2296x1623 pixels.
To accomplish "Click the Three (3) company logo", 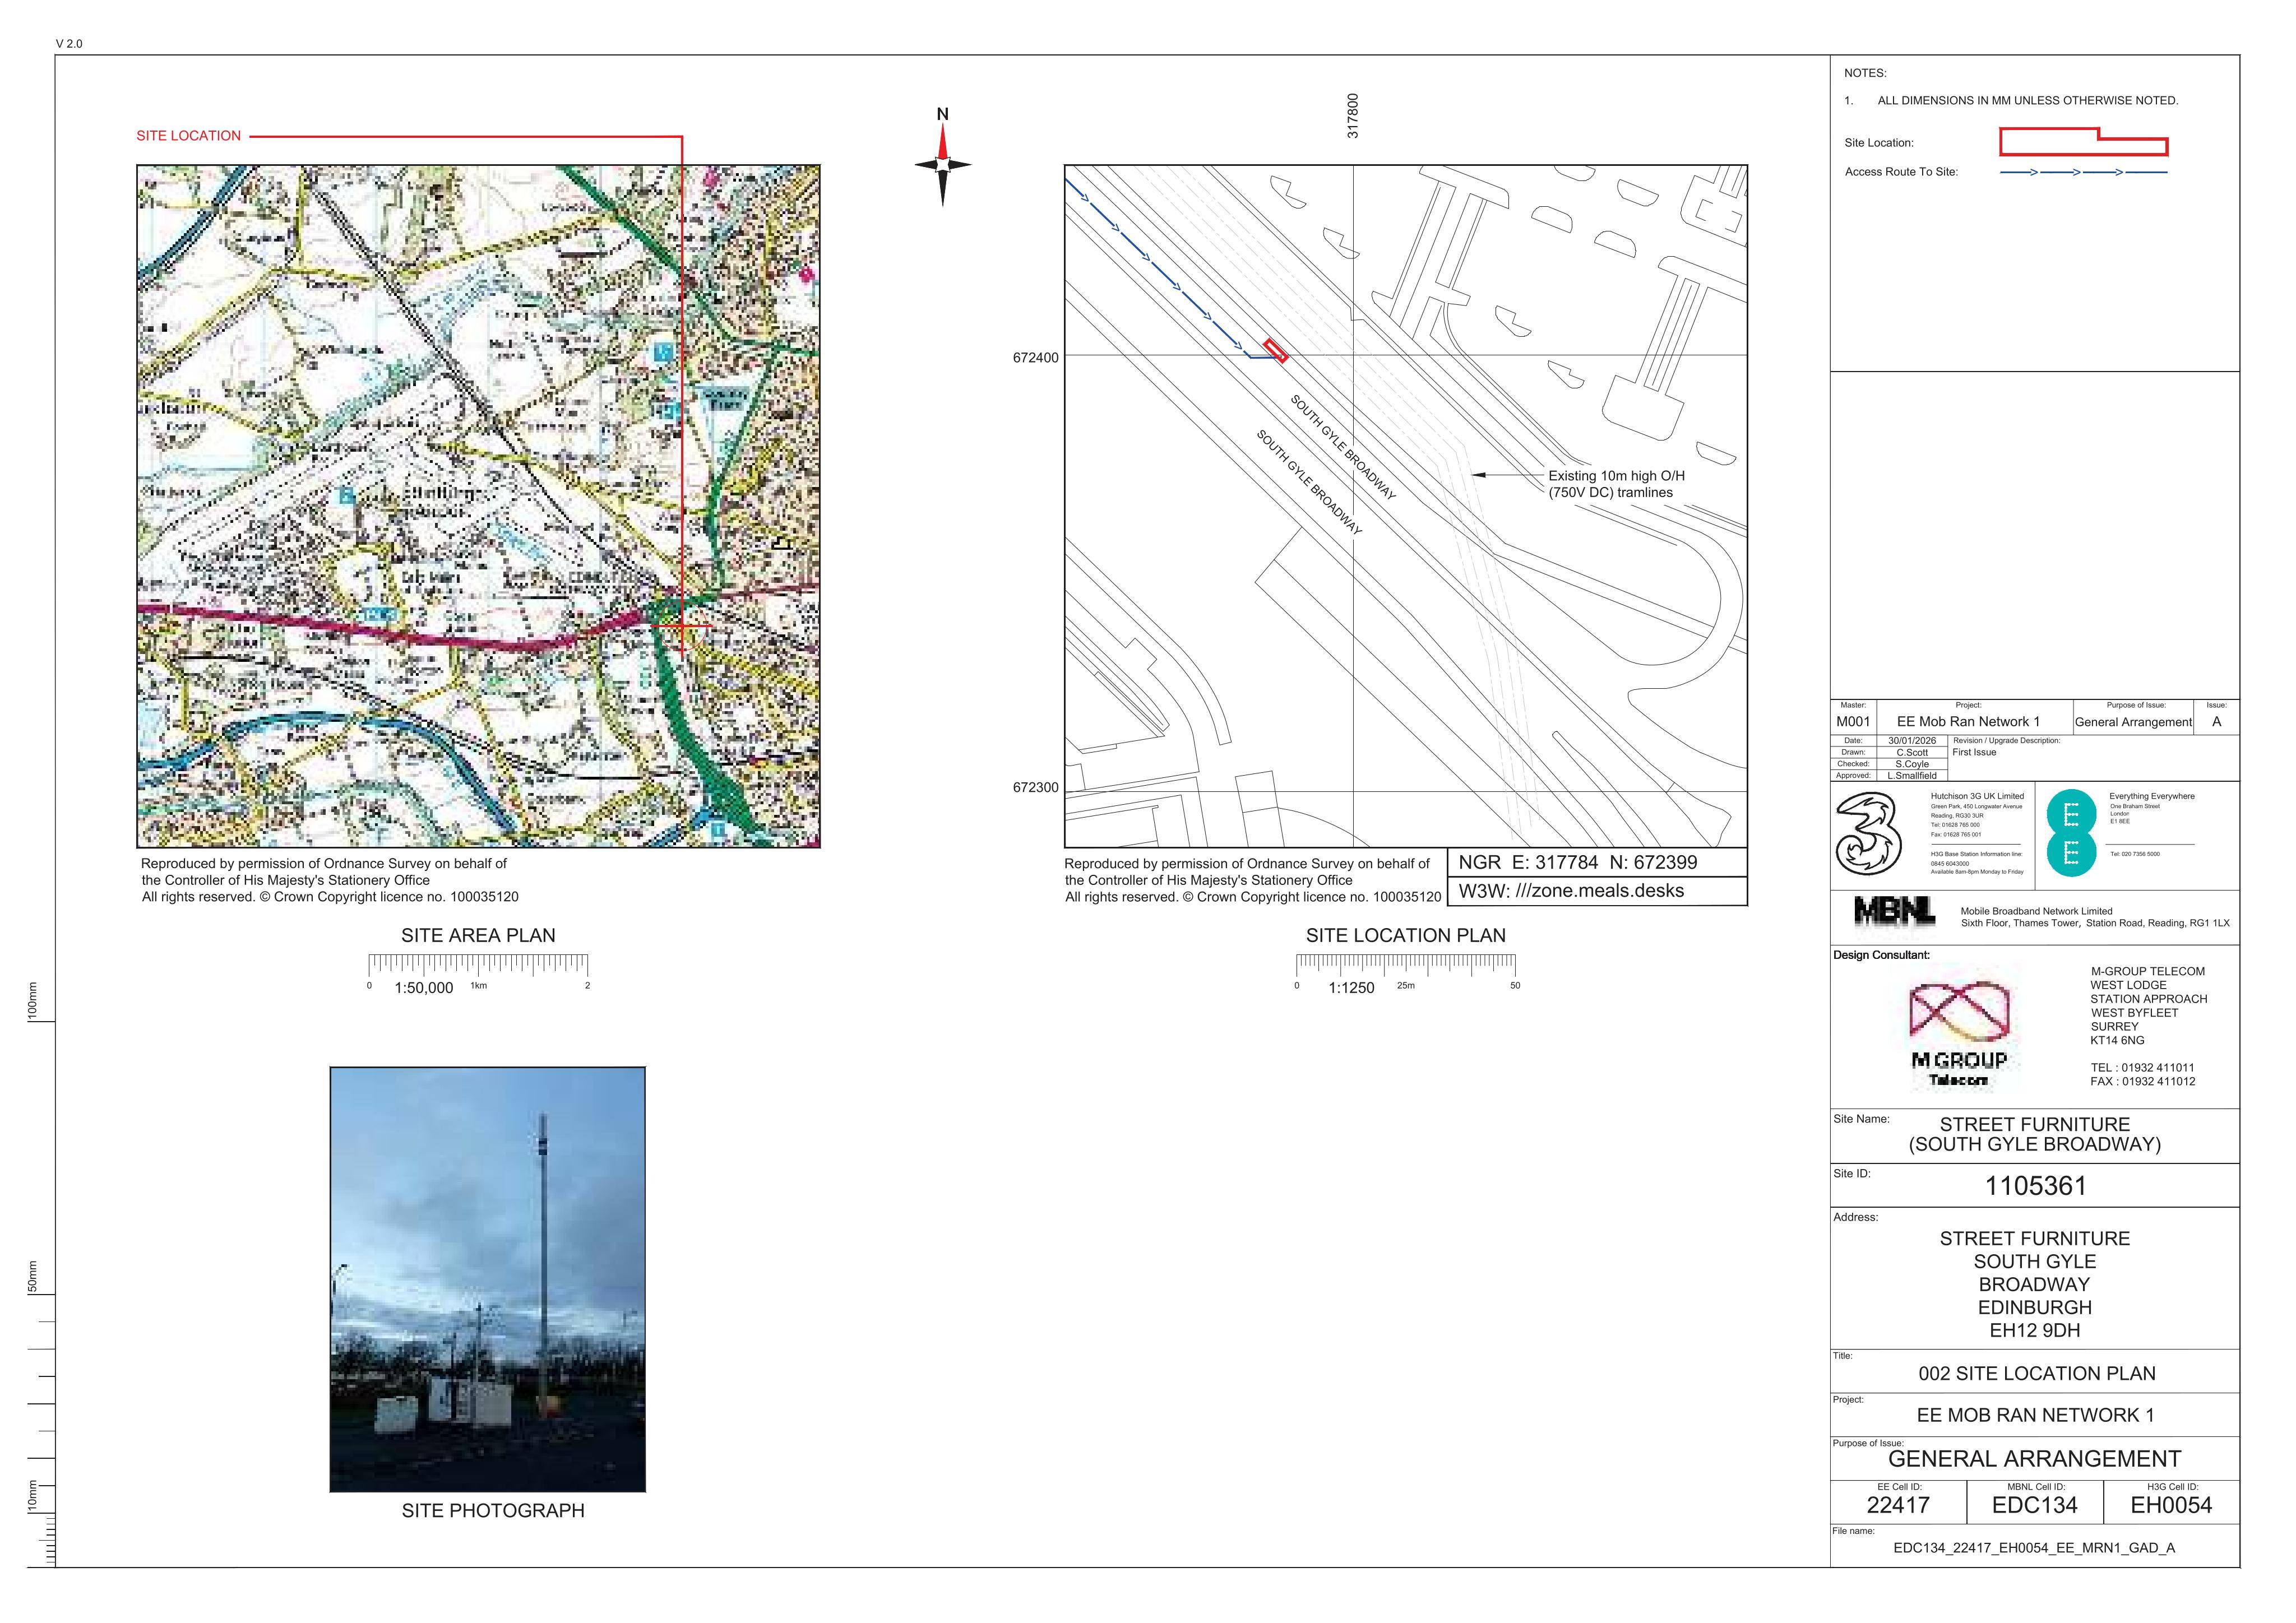I will 1868,833.
